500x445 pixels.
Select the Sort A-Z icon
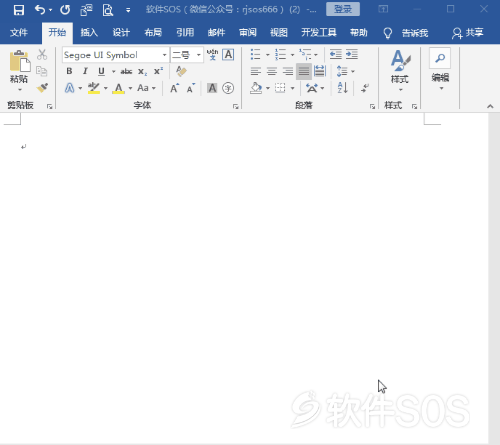(342, 88)
